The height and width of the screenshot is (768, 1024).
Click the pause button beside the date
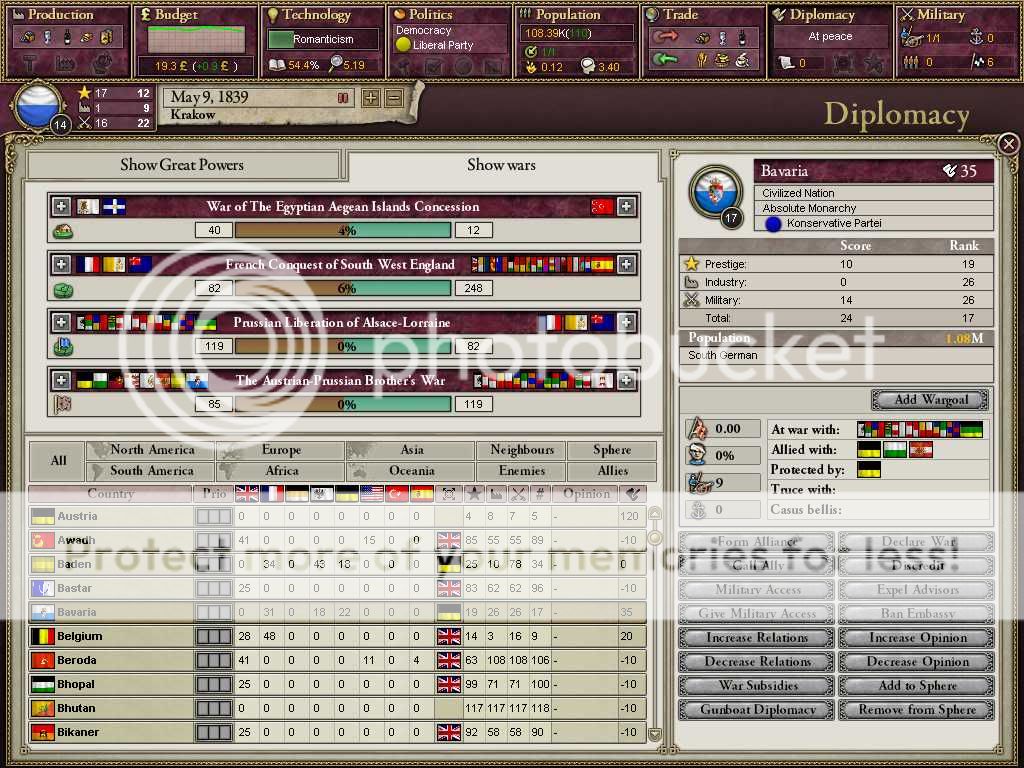(343, 98)
